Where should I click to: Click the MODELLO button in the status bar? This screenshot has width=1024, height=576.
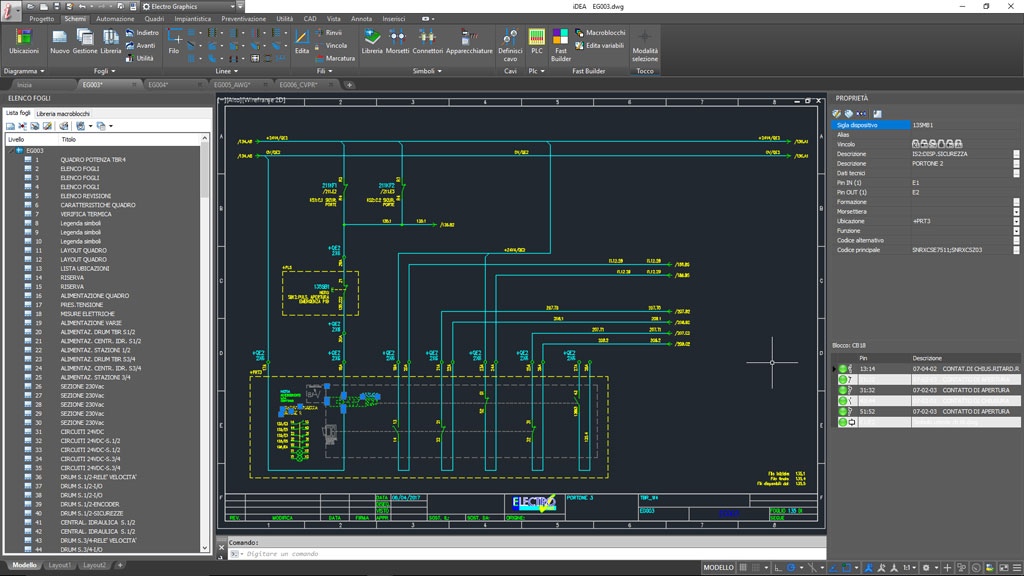722,566
